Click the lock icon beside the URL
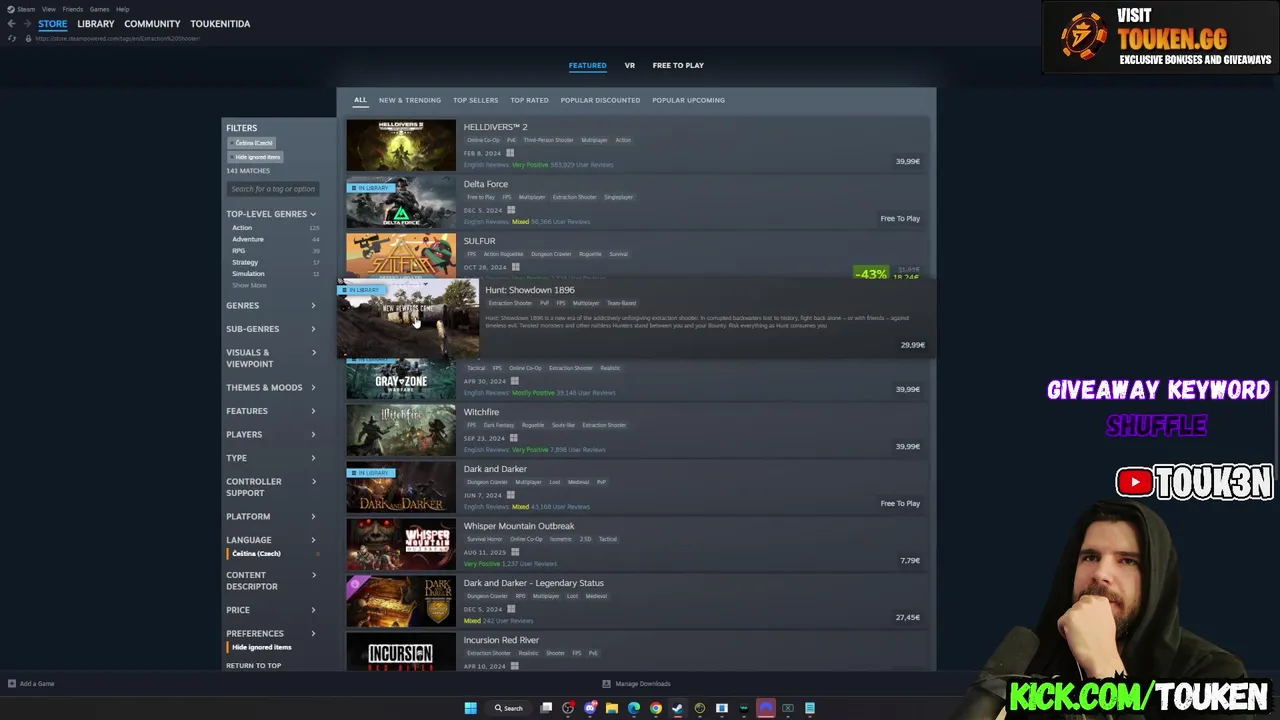1280x720 pixels. 28,38
